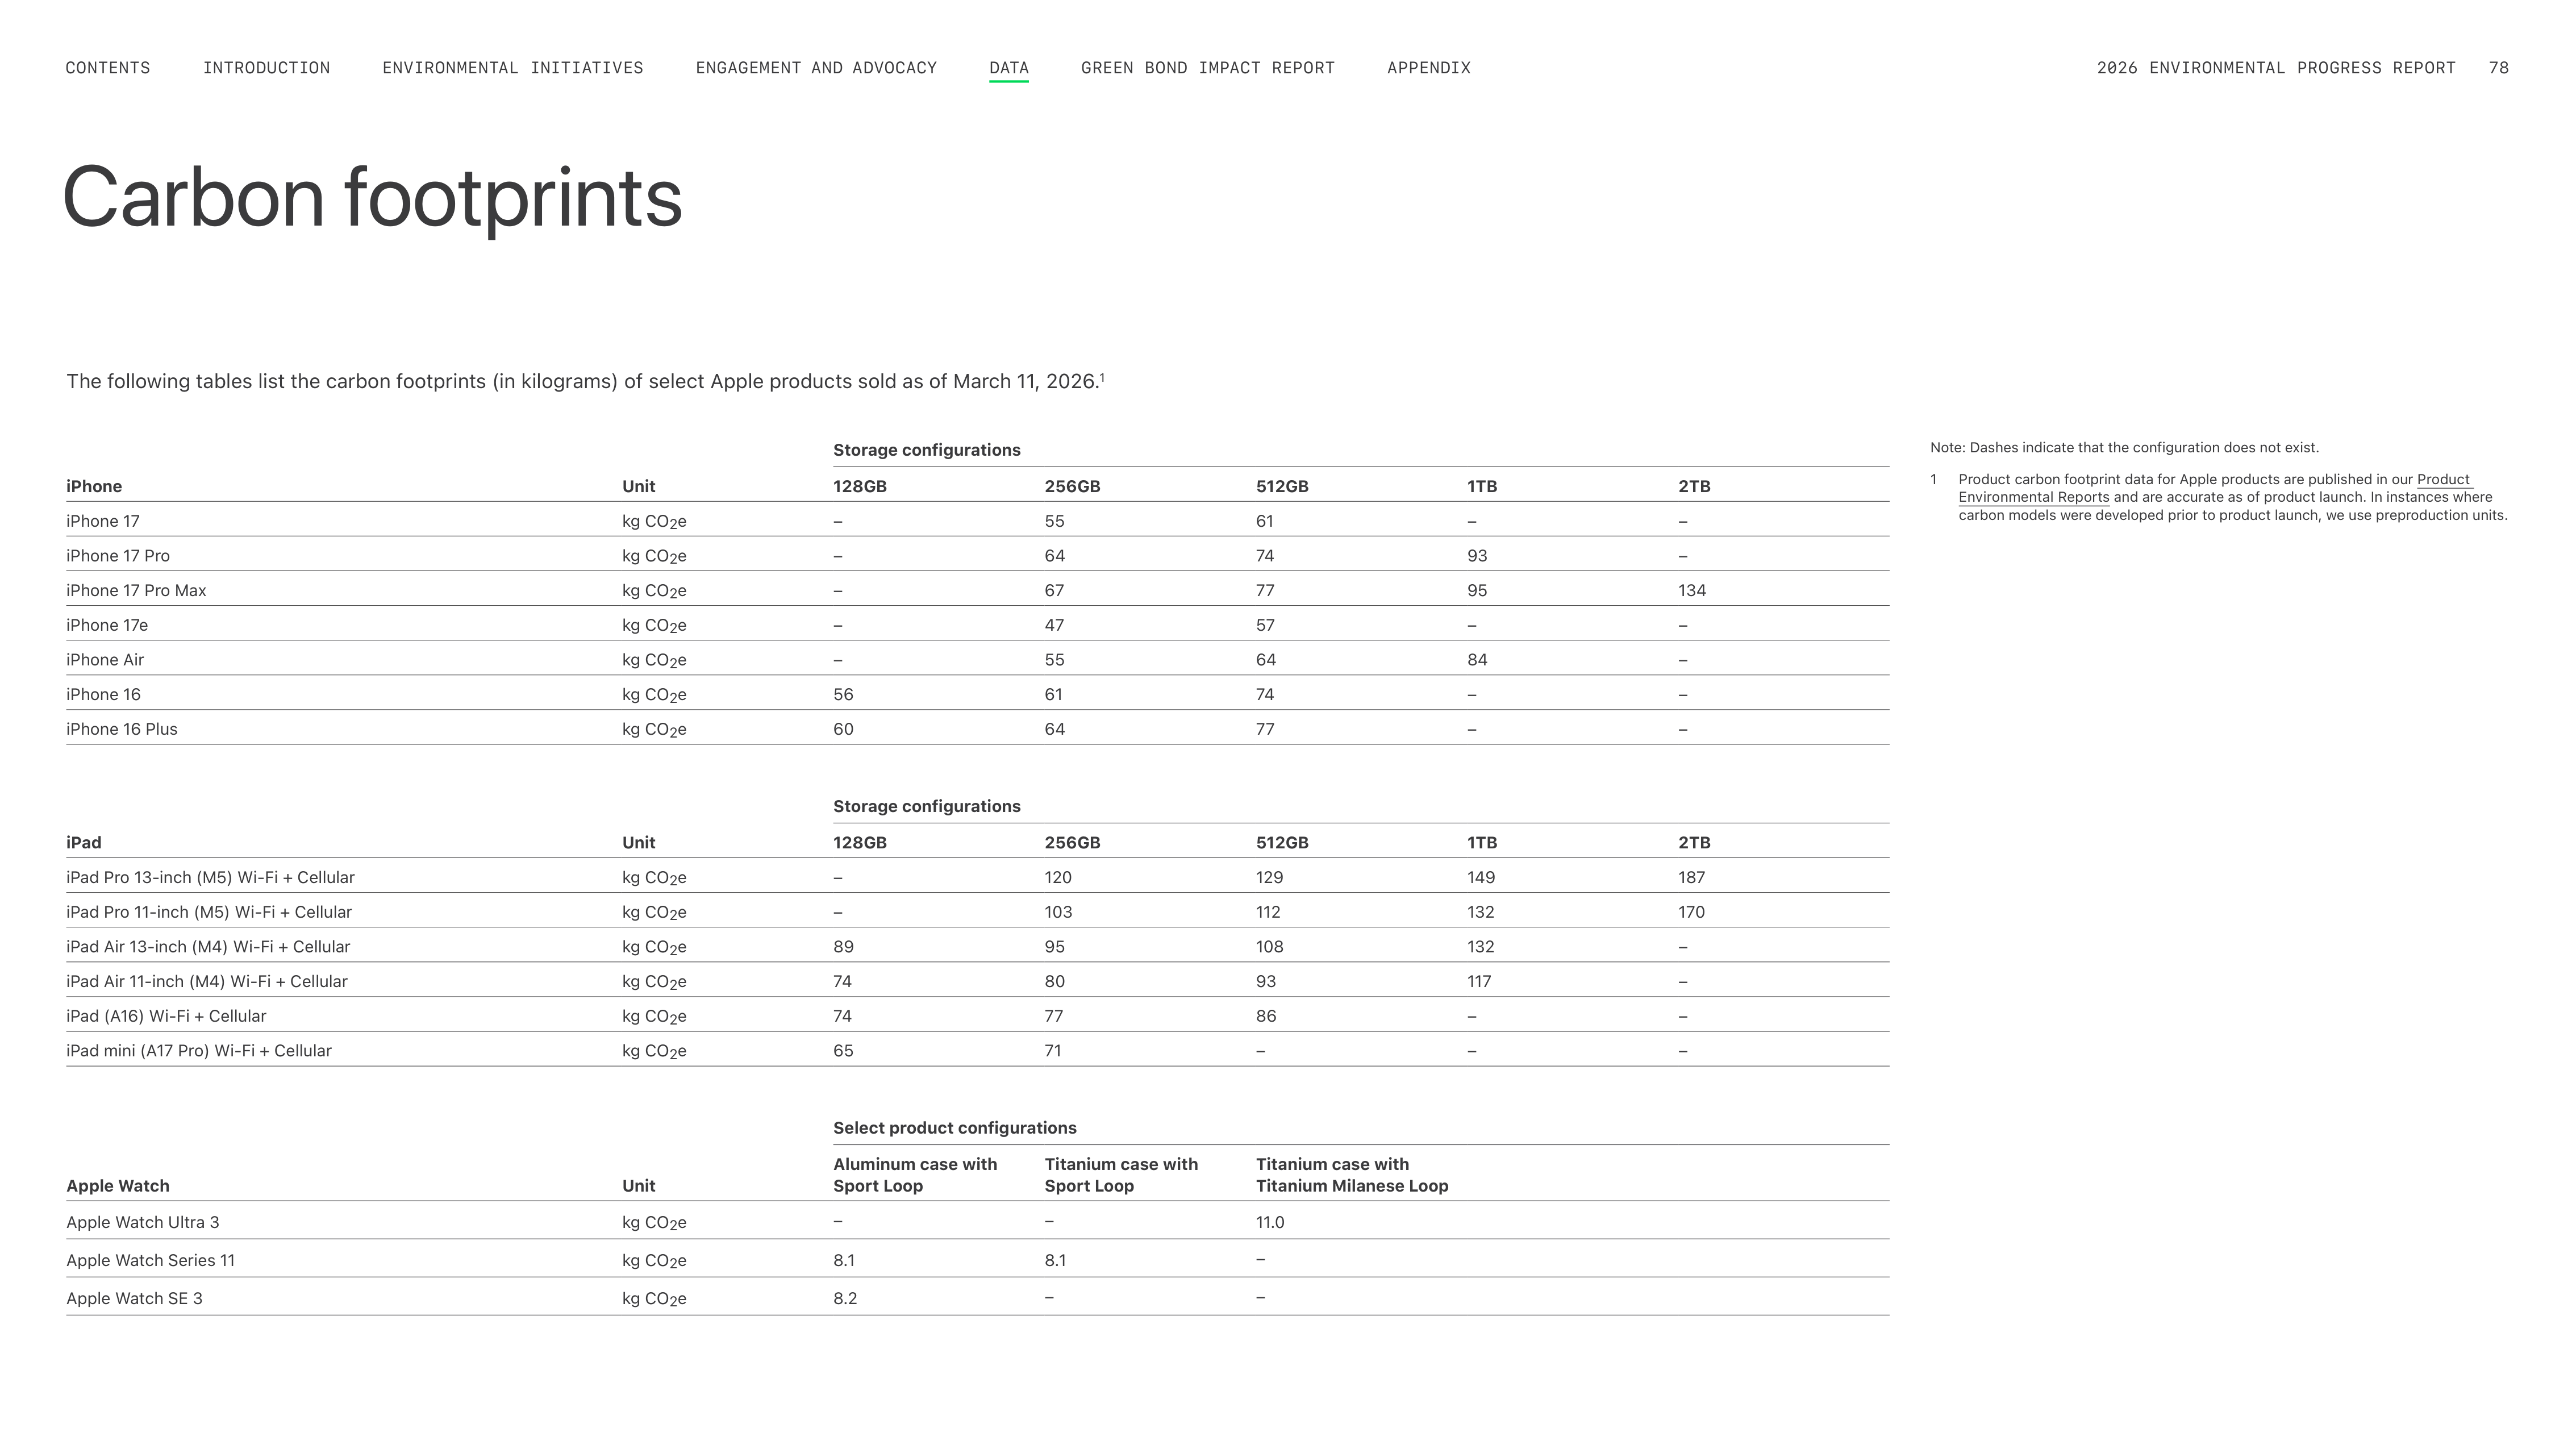Click Titanium case with Sport Loop header
Viewport: 2576px width, 1449px height.
[1121, 1175]
